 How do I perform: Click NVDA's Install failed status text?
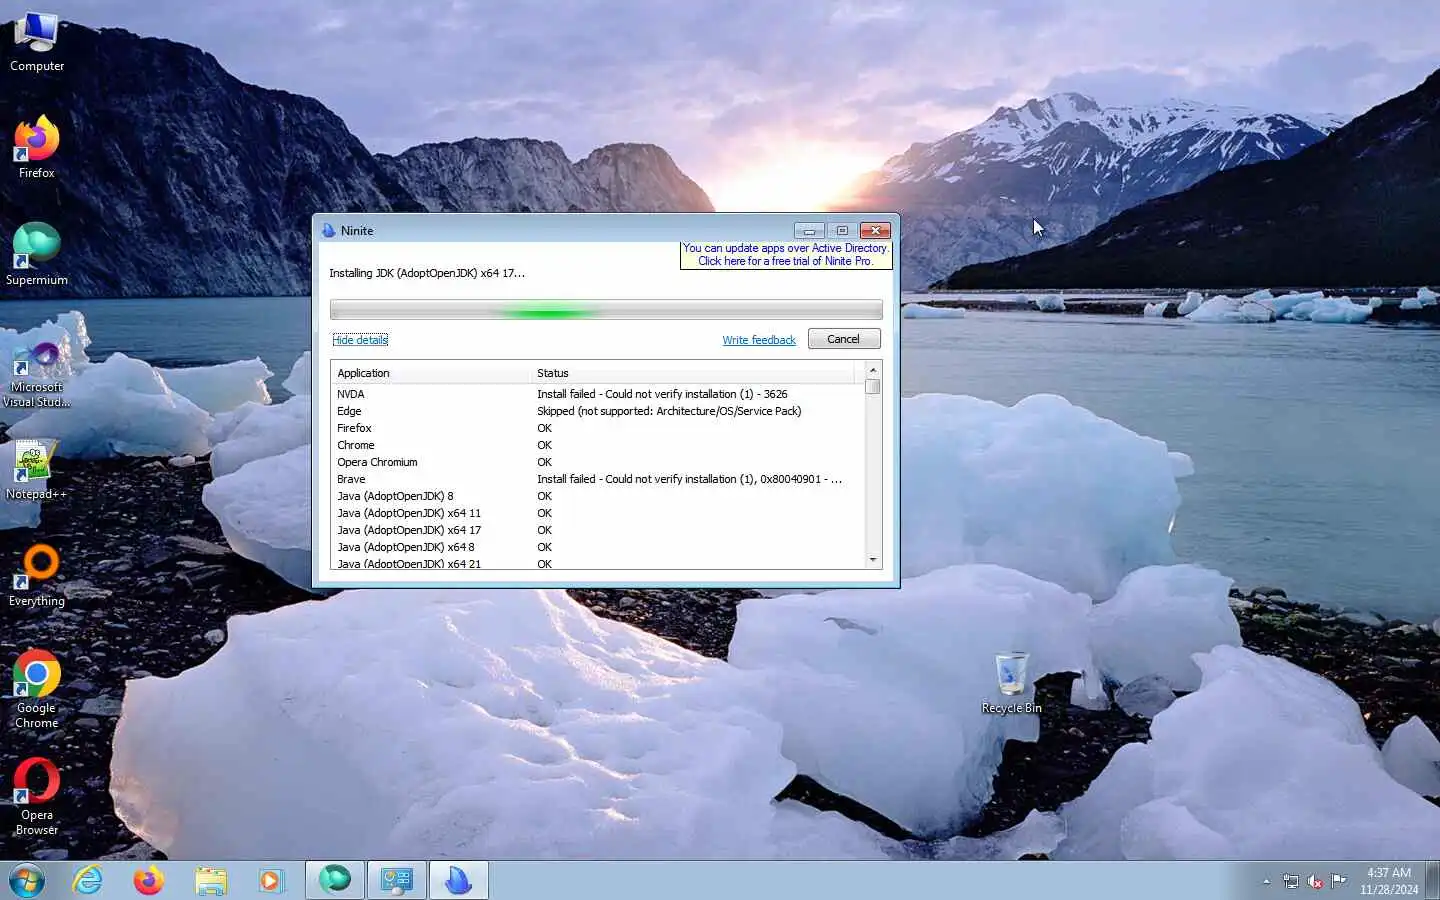click(662, 394)
